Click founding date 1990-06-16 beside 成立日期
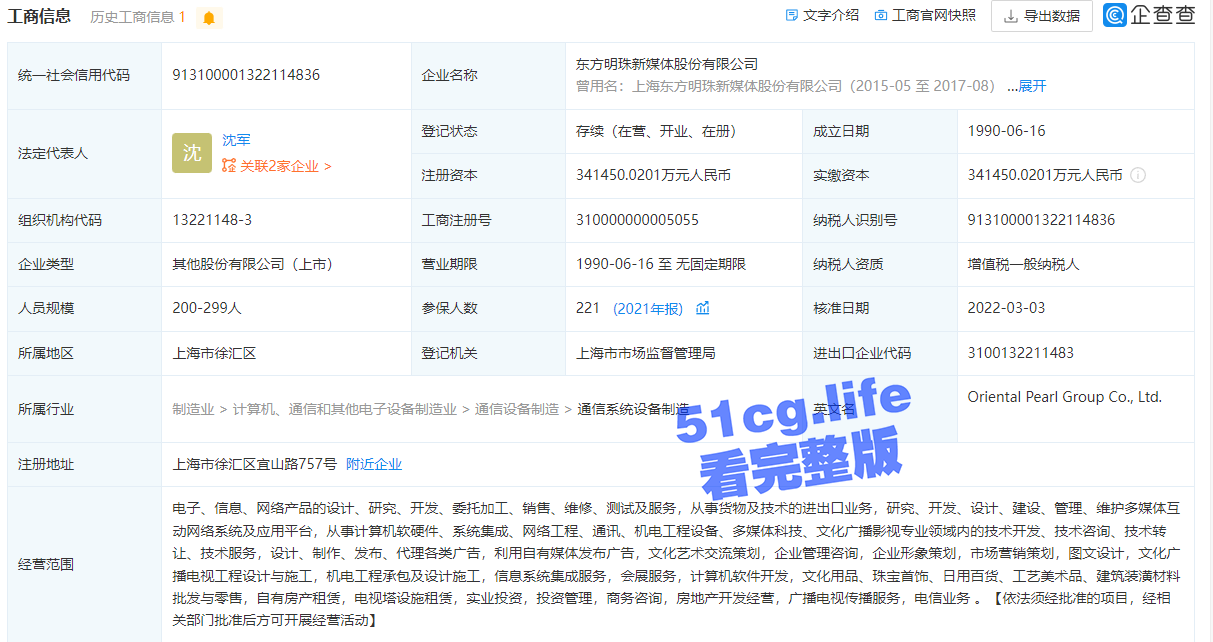The height and width of the screenshot is (642, 1213). click(1006, 131)
